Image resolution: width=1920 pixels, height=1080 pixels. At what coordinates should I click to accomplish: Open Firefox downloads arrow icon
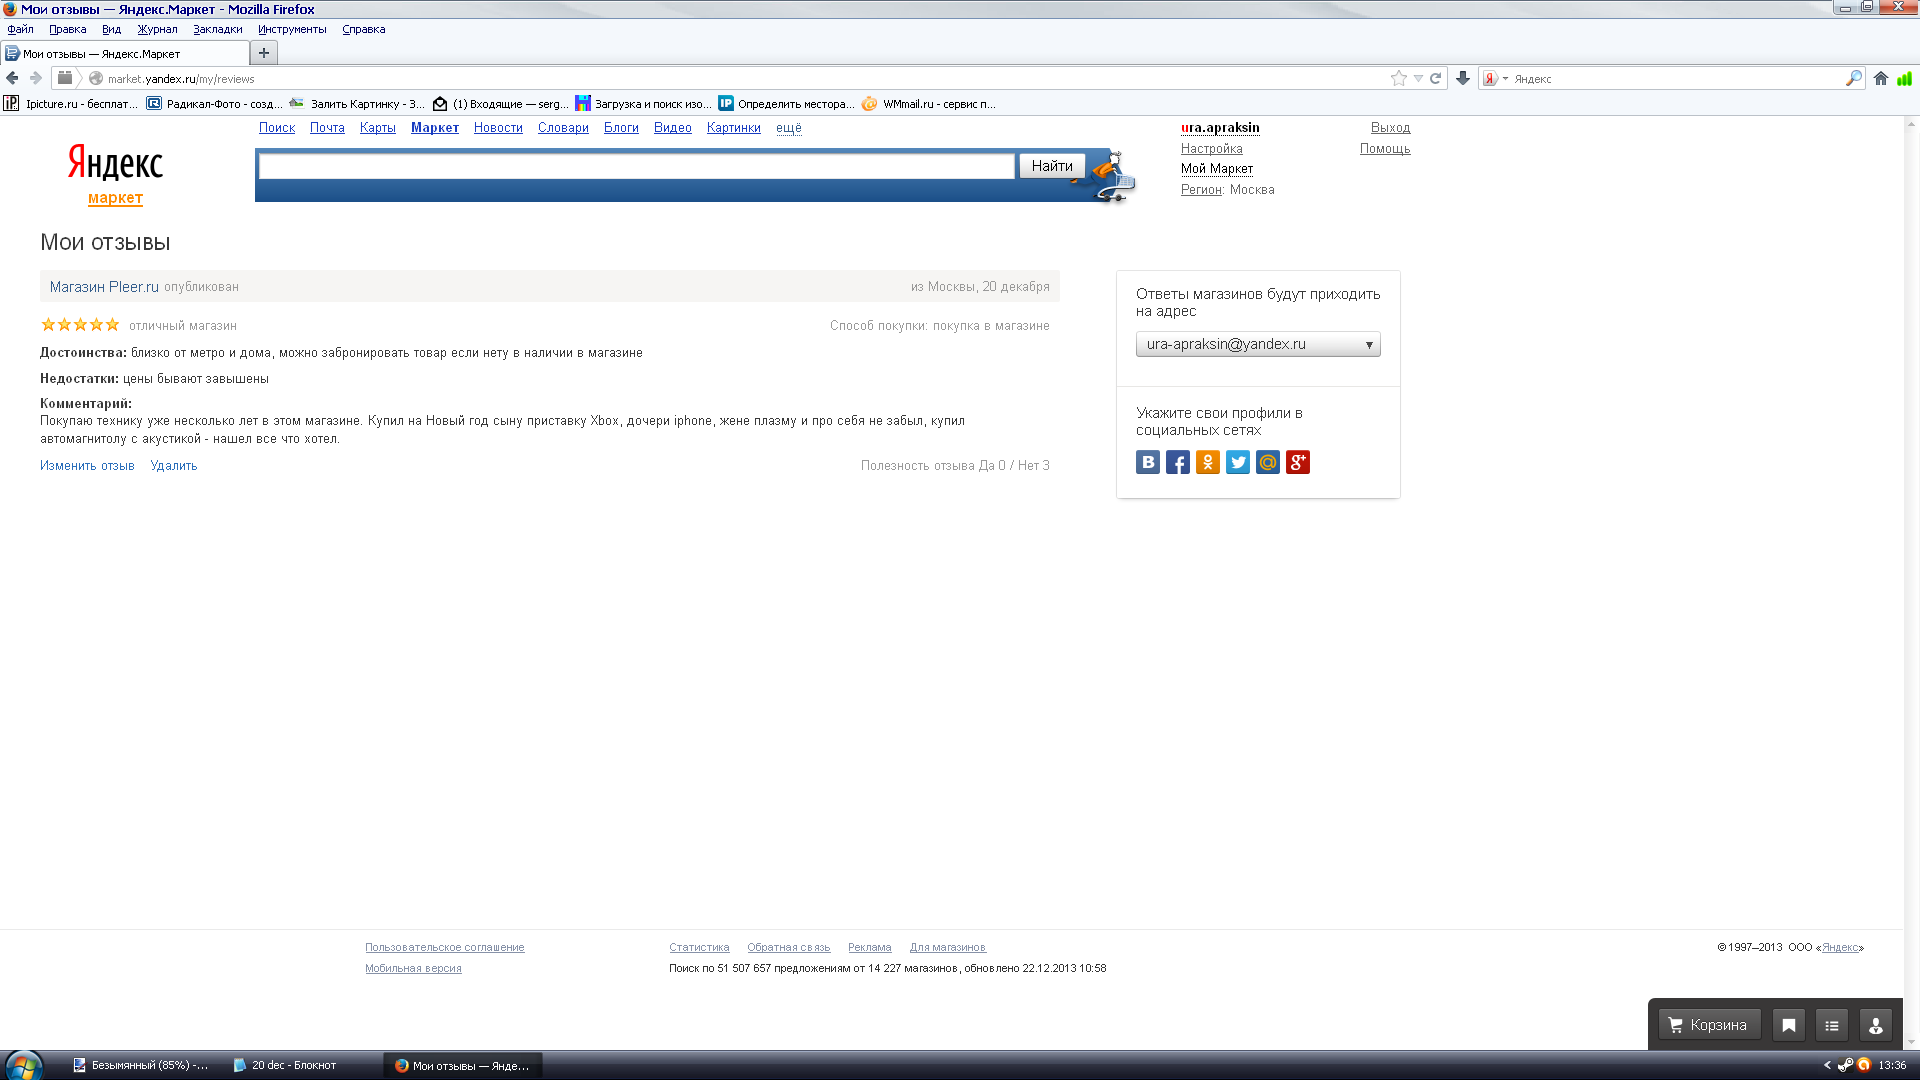(1462, 78)
